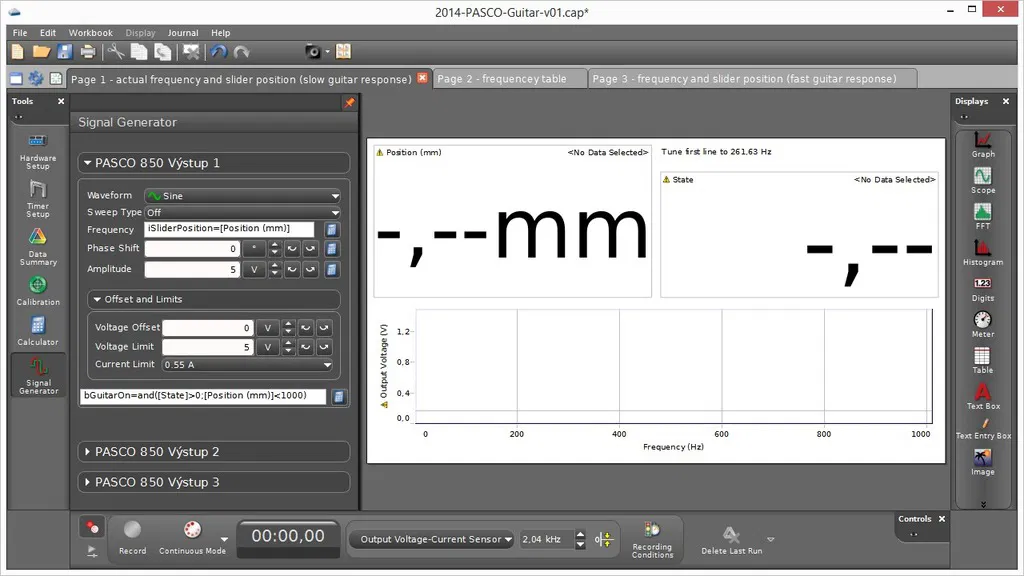1024x576 pixels.
Task: Open the Timer Setup tool
Action: (37, 199)
